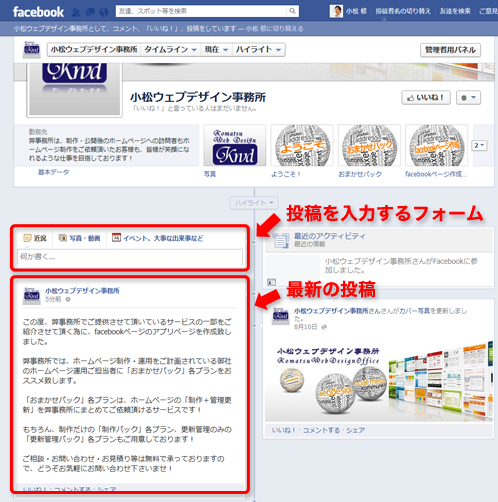Click シェア under the cover photo
This screenshot has height=502, width=498.
[x=355, y=430]
